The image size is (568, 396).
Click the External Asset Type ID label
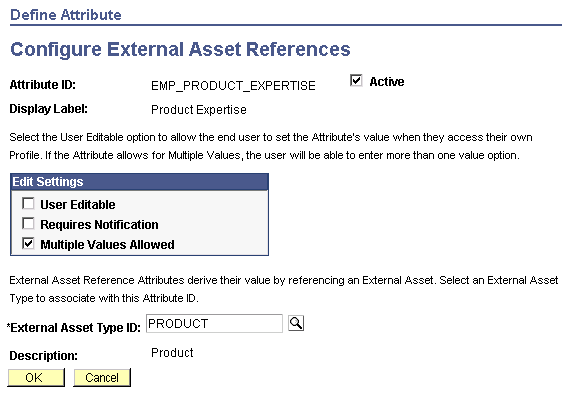[x=74, y=328]
